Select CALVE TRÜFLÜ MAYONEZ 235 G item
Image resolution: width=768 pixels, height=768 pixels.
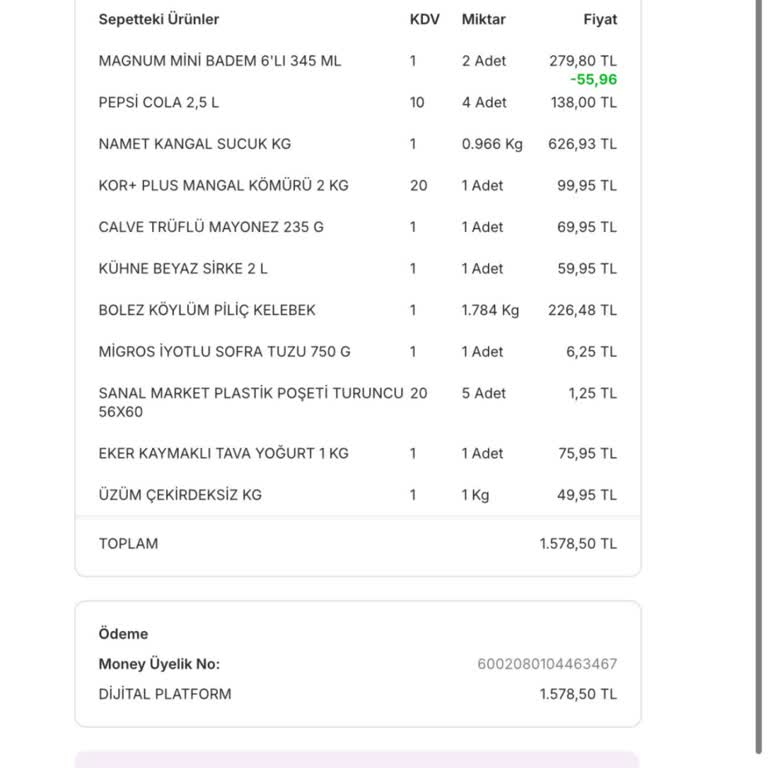pos(211,227)
